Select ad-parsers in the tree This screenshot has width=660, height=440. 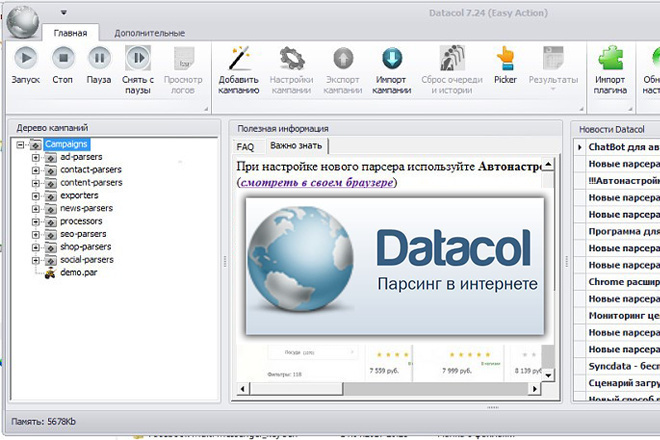coord(81,157)
